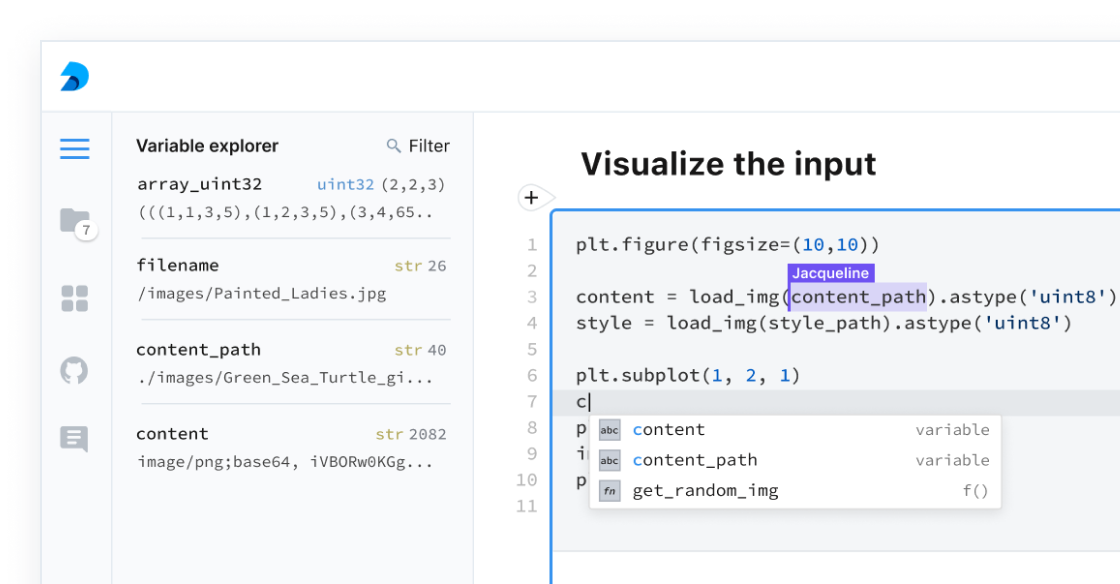This screenshot has width=1120, height=584.
Task: Select 'content_path' autocomplete suggestion
Action: click(x=694, y=461)
